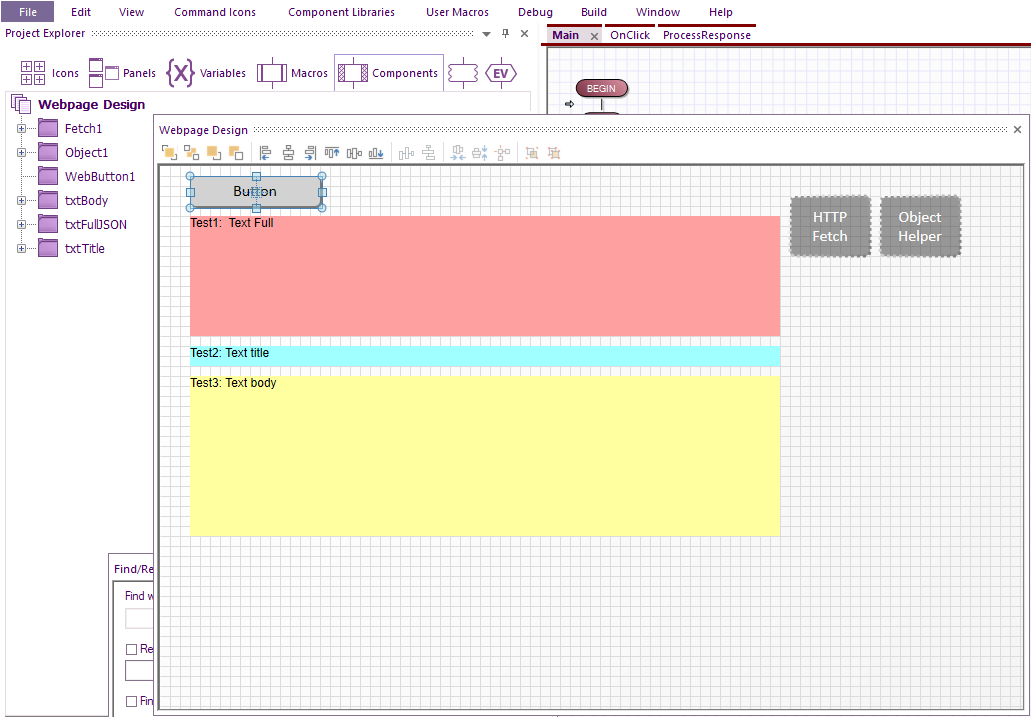Select the HTTP Fetch component block
This screenshot has height=717, width=1031.
click(x=830, y=226)
